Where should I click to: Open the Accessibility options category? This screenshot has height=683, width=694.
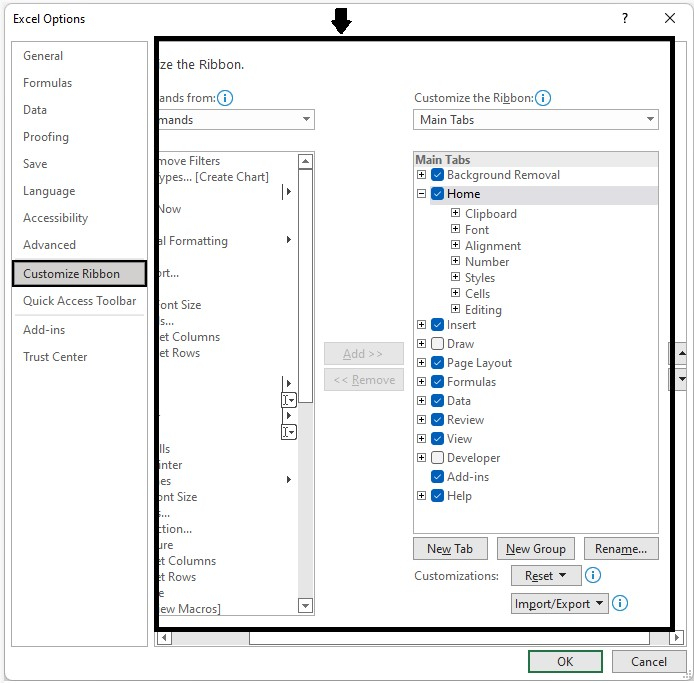pyautogui.click(x=55, y=218)
